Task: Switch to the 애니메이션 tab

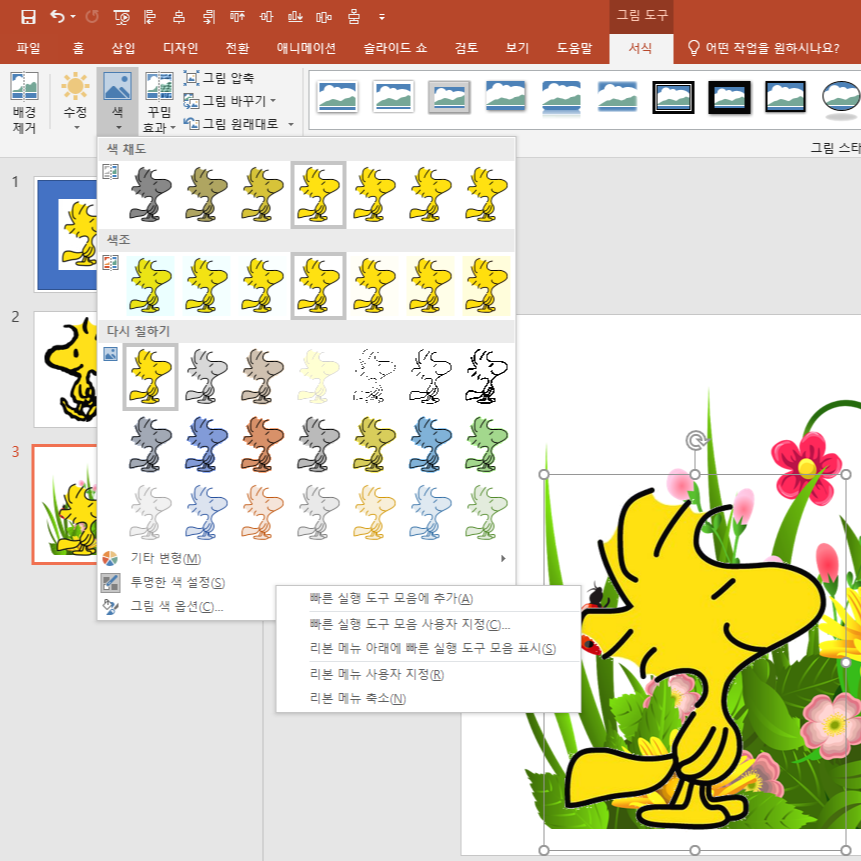Action: (x=306, y=48)
